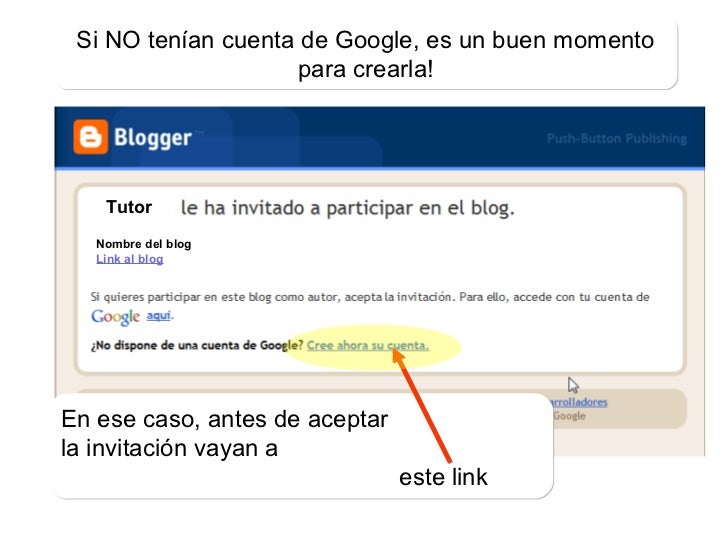
Task: Click the 'Tutor' inviter name
Action: pyautogui.click(x=129, y=207)
